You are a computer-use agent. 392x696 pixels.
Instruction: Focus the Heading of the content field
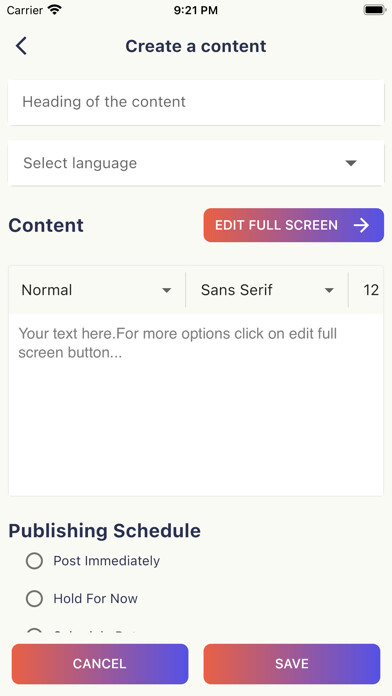(196, 102)
